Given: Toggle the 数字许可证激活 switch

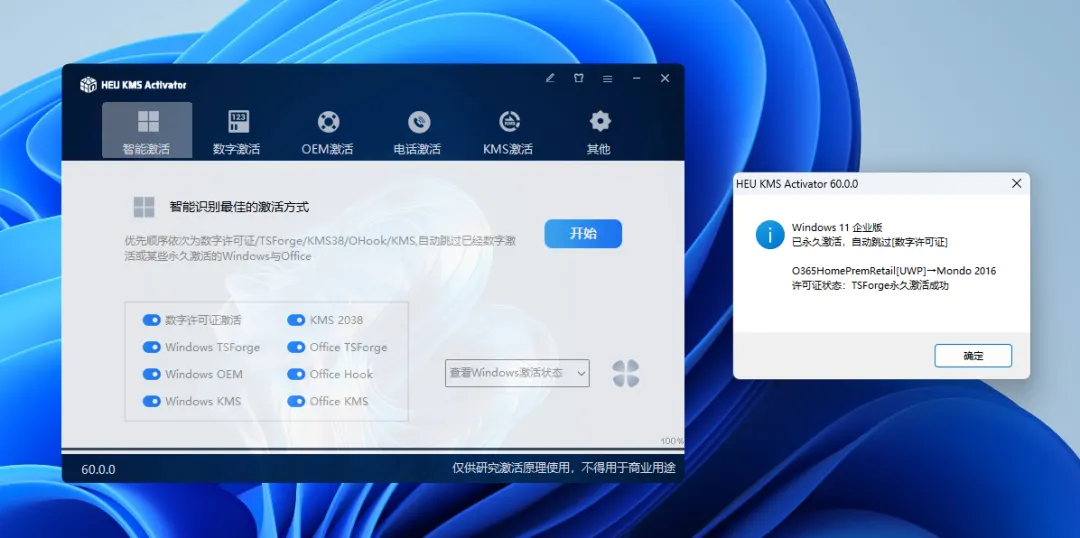Looking at the screenshot, I should 152,320.
